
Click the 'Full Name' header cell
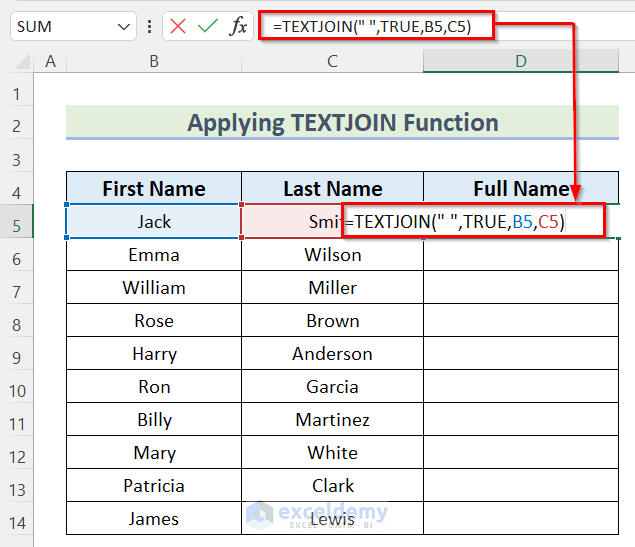(521, 189)
